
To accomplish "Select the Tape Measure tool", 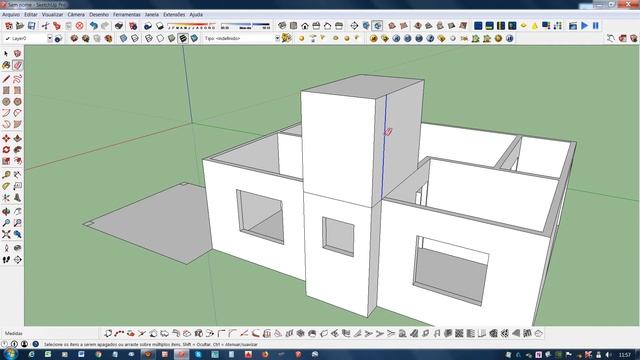I will 6,175.
